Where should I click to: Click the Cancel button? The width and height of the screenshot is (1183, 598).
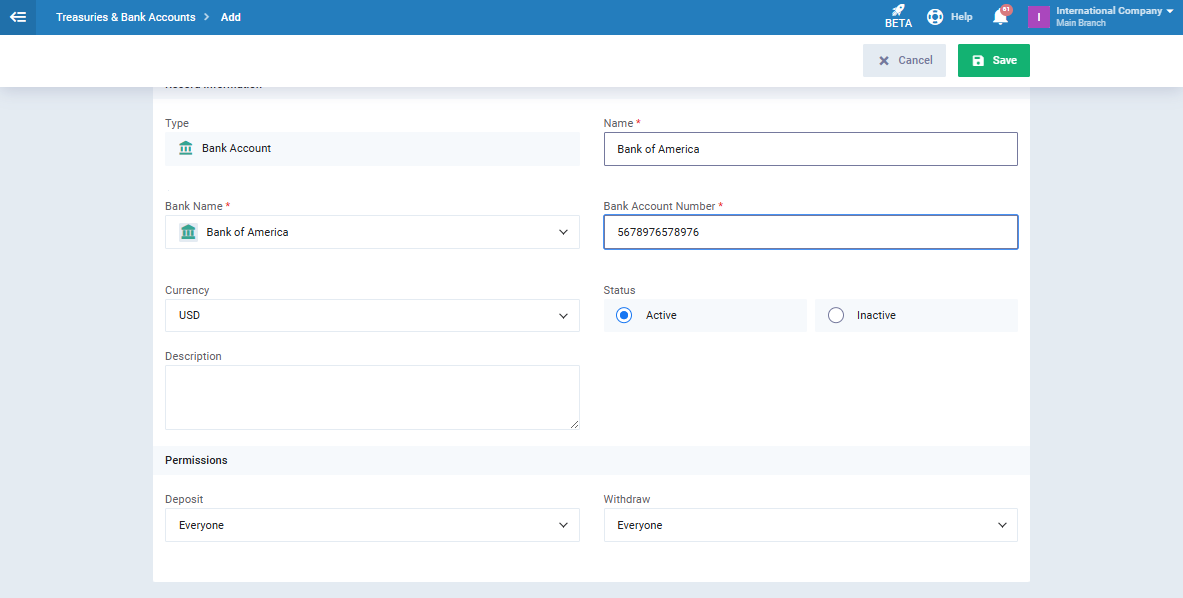pyautogui.click(x=904, y=60)
